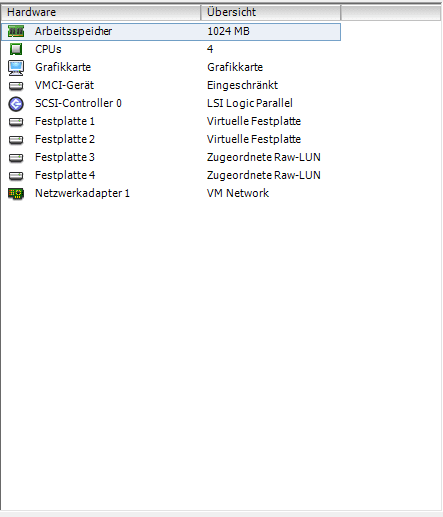
Task: Click the Grafikkarte overview value
Action: tap(235, 67)
